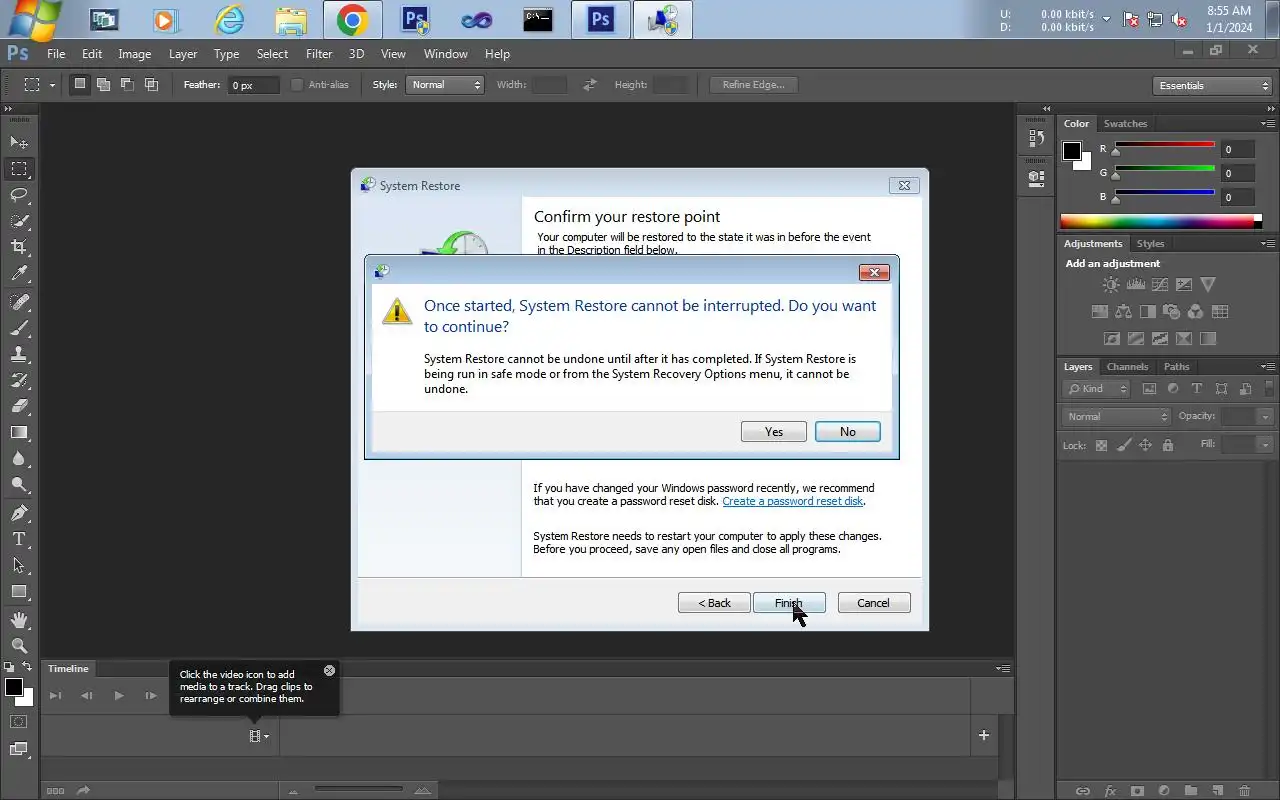Viewport: 1280px width, 800px height.
Task: Select the Move tool
Action: coord(19,143)
